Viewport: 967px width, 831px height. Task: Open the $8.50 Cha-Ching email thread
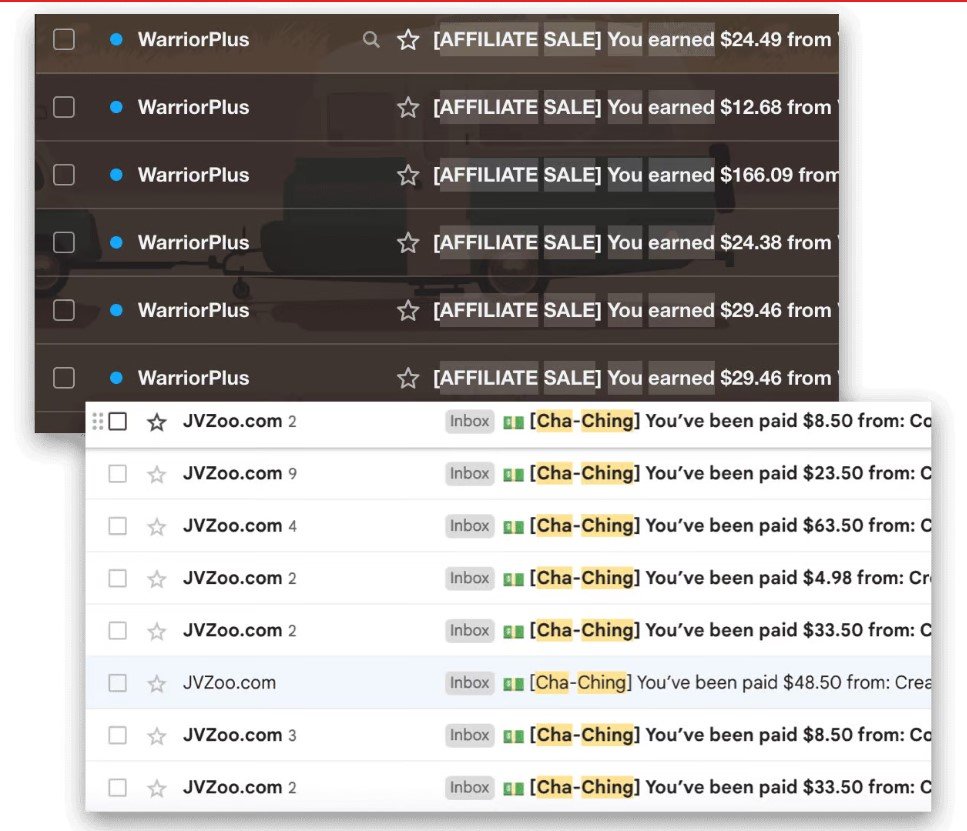pyautogui.click(x=700, y=421)
